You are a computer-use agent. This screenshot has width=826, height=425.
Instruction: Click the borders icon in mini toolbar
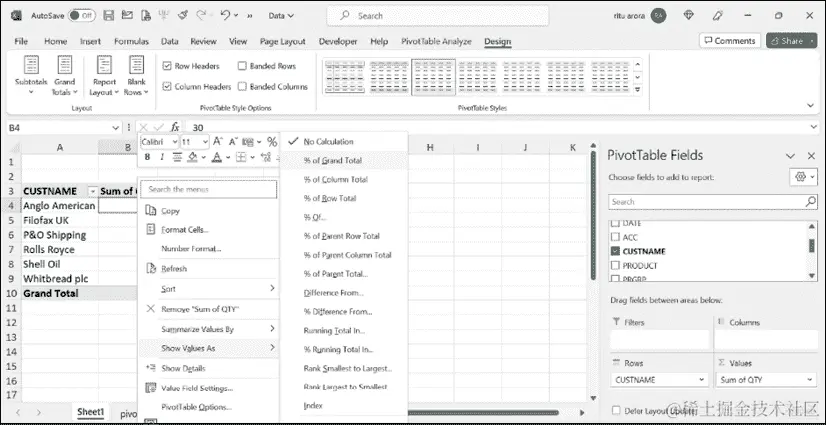(241, 157)
